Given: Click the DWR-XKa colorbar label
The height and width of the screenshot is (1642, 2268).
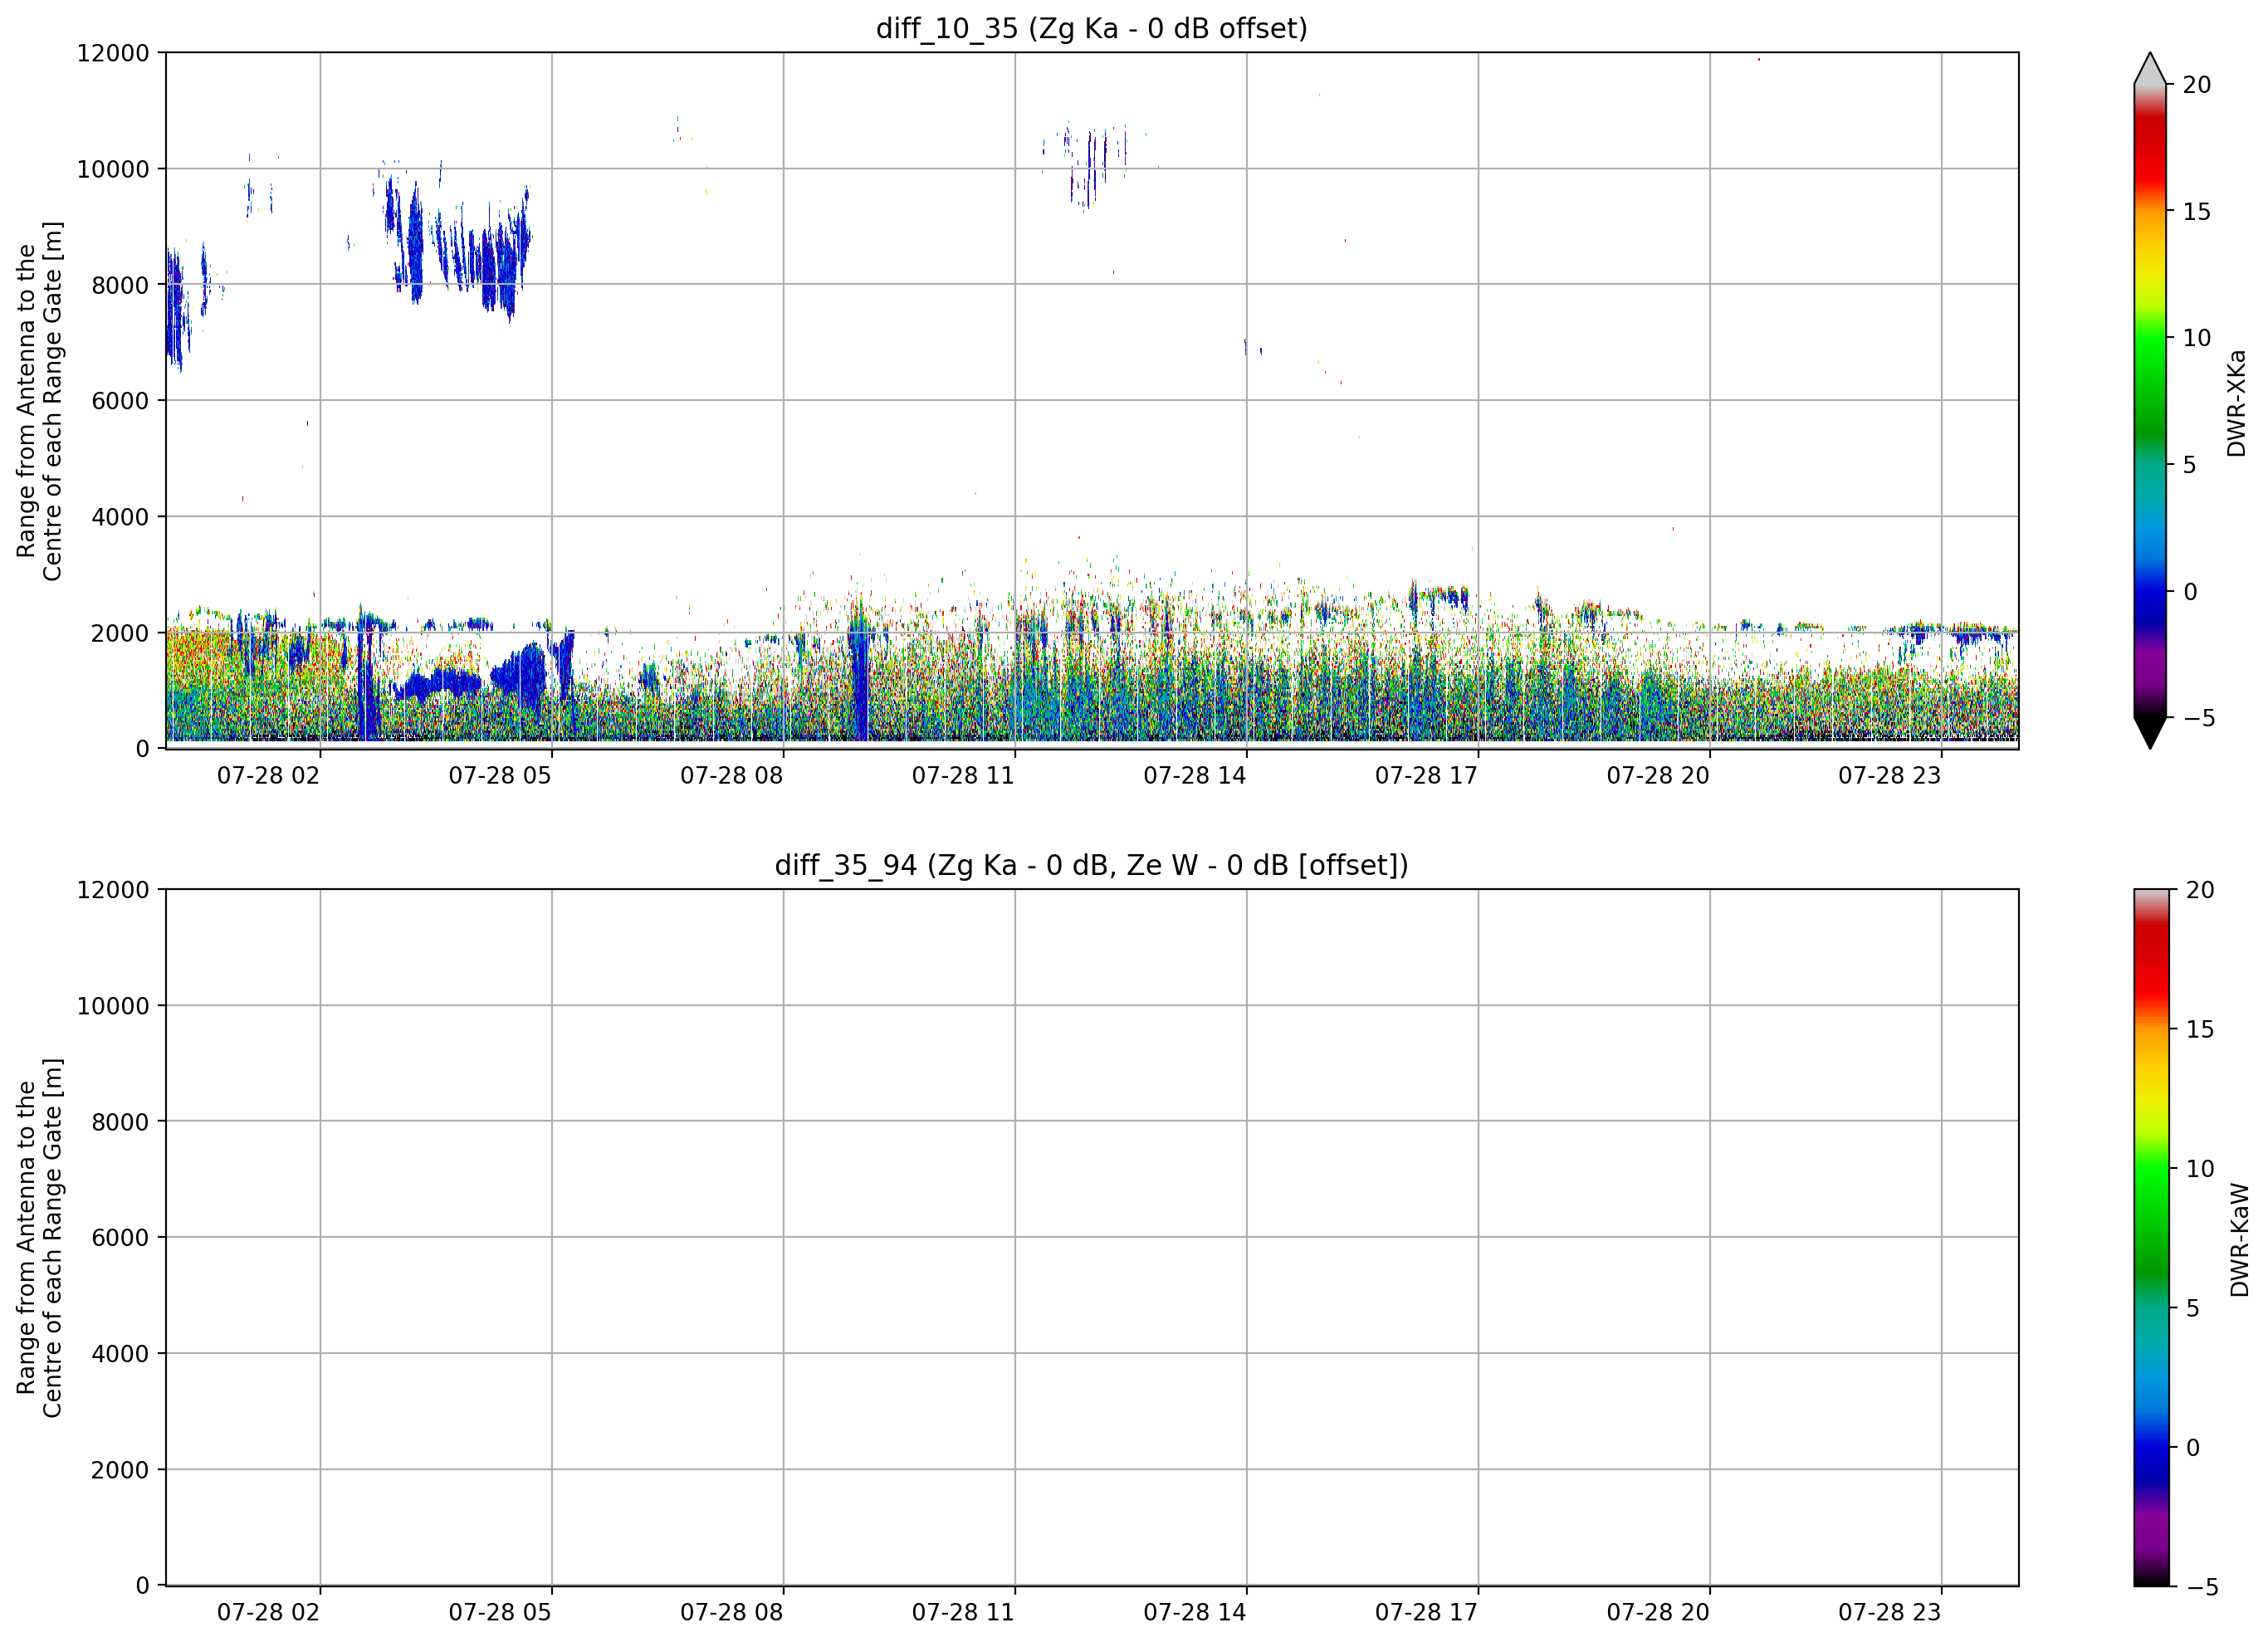Looking at the screenshot, I should (2236, 403).
